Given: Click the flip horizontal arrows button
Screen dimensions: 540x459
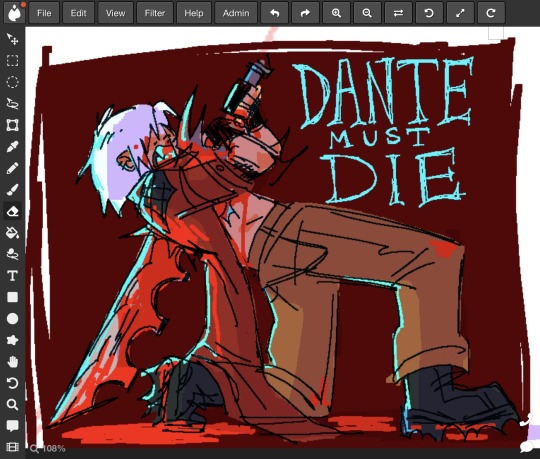Looking at the screenshot, I should click(398, 13).
